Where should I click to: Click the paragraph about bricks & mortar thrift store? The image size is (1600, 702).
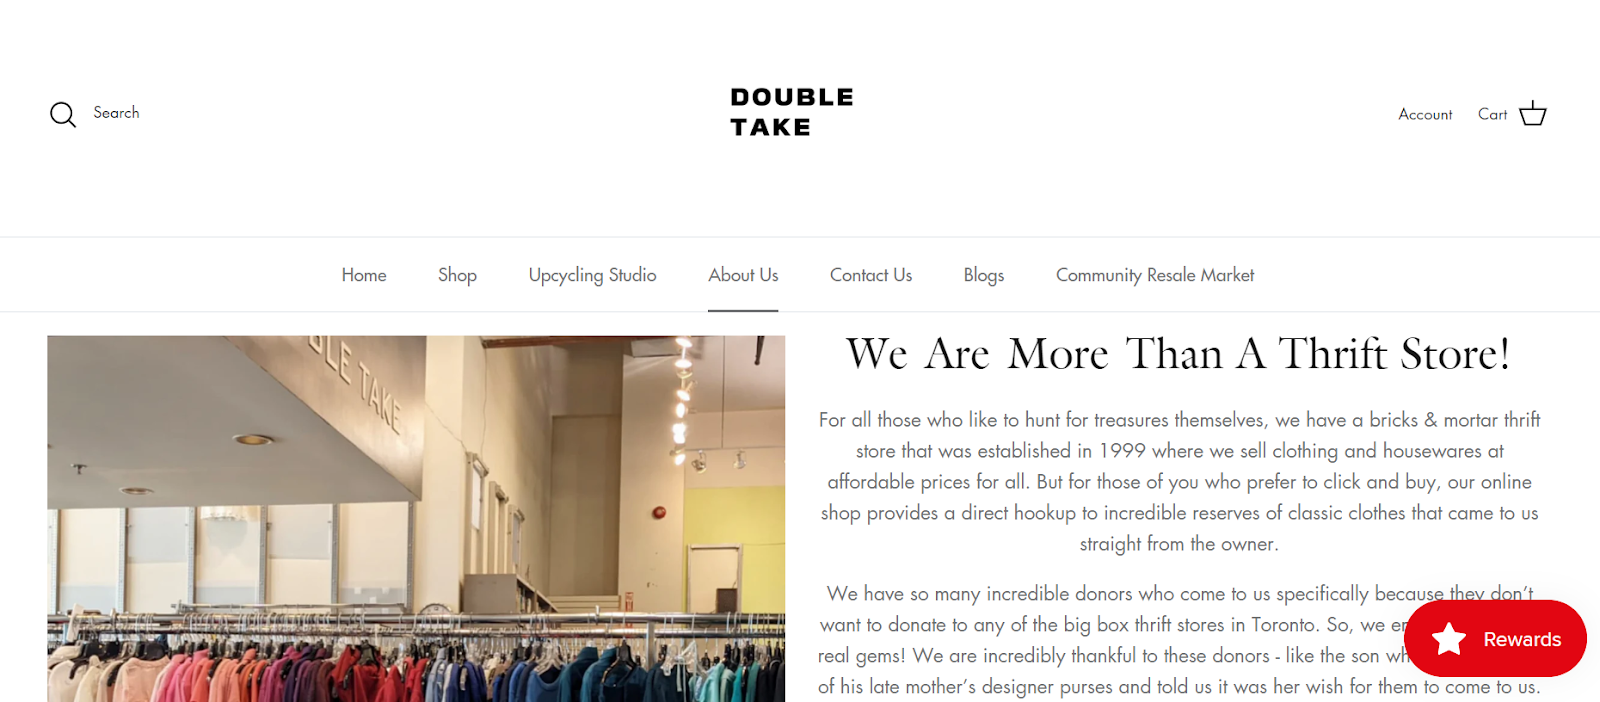1179,481
